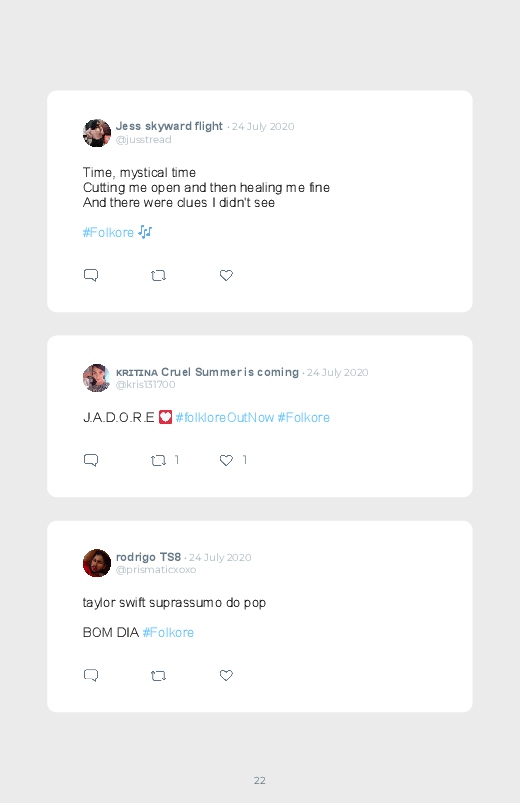Open Kritina's profile avatar
Image resolution: width=520 pixels, height=803 pixels.
pyautogui.click(x=97, y=378)
